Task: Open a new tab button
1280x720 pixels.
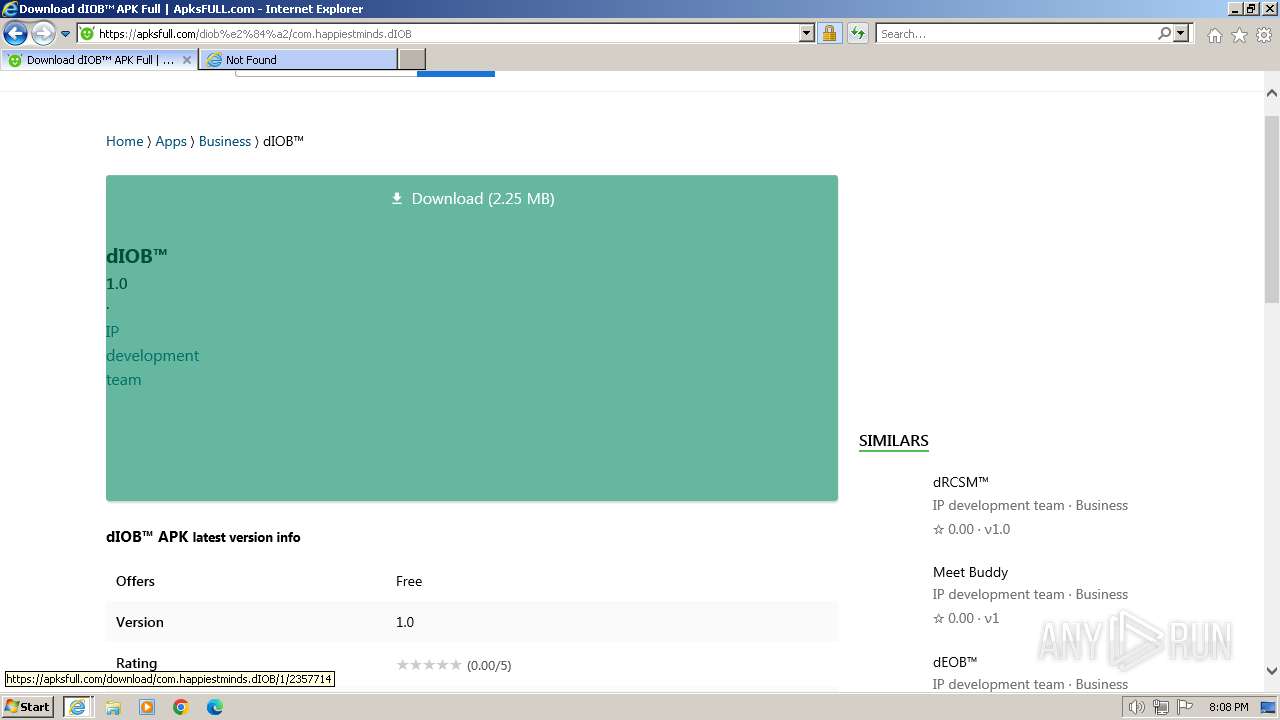Action: click(x=412, y=60)
